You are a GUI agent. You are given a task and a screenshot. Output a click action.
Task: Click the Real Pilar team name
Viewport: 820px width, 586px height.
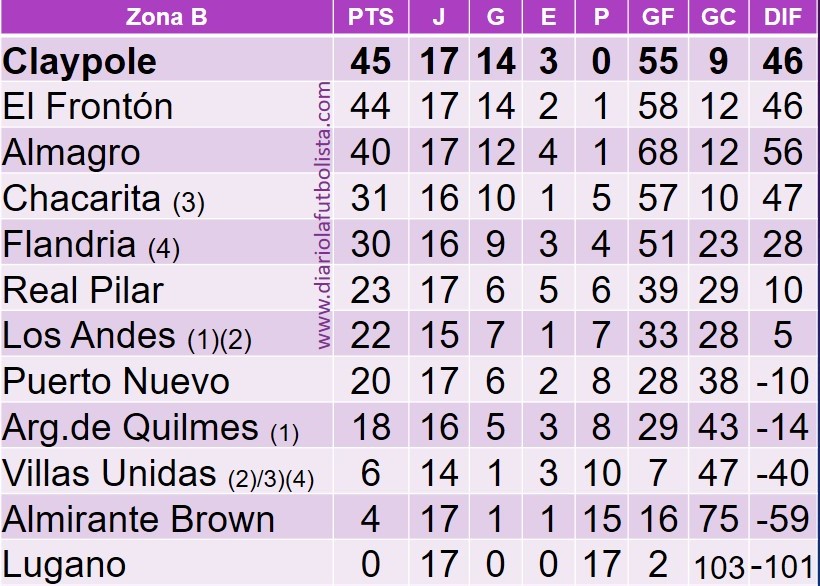tap(83, 290)
